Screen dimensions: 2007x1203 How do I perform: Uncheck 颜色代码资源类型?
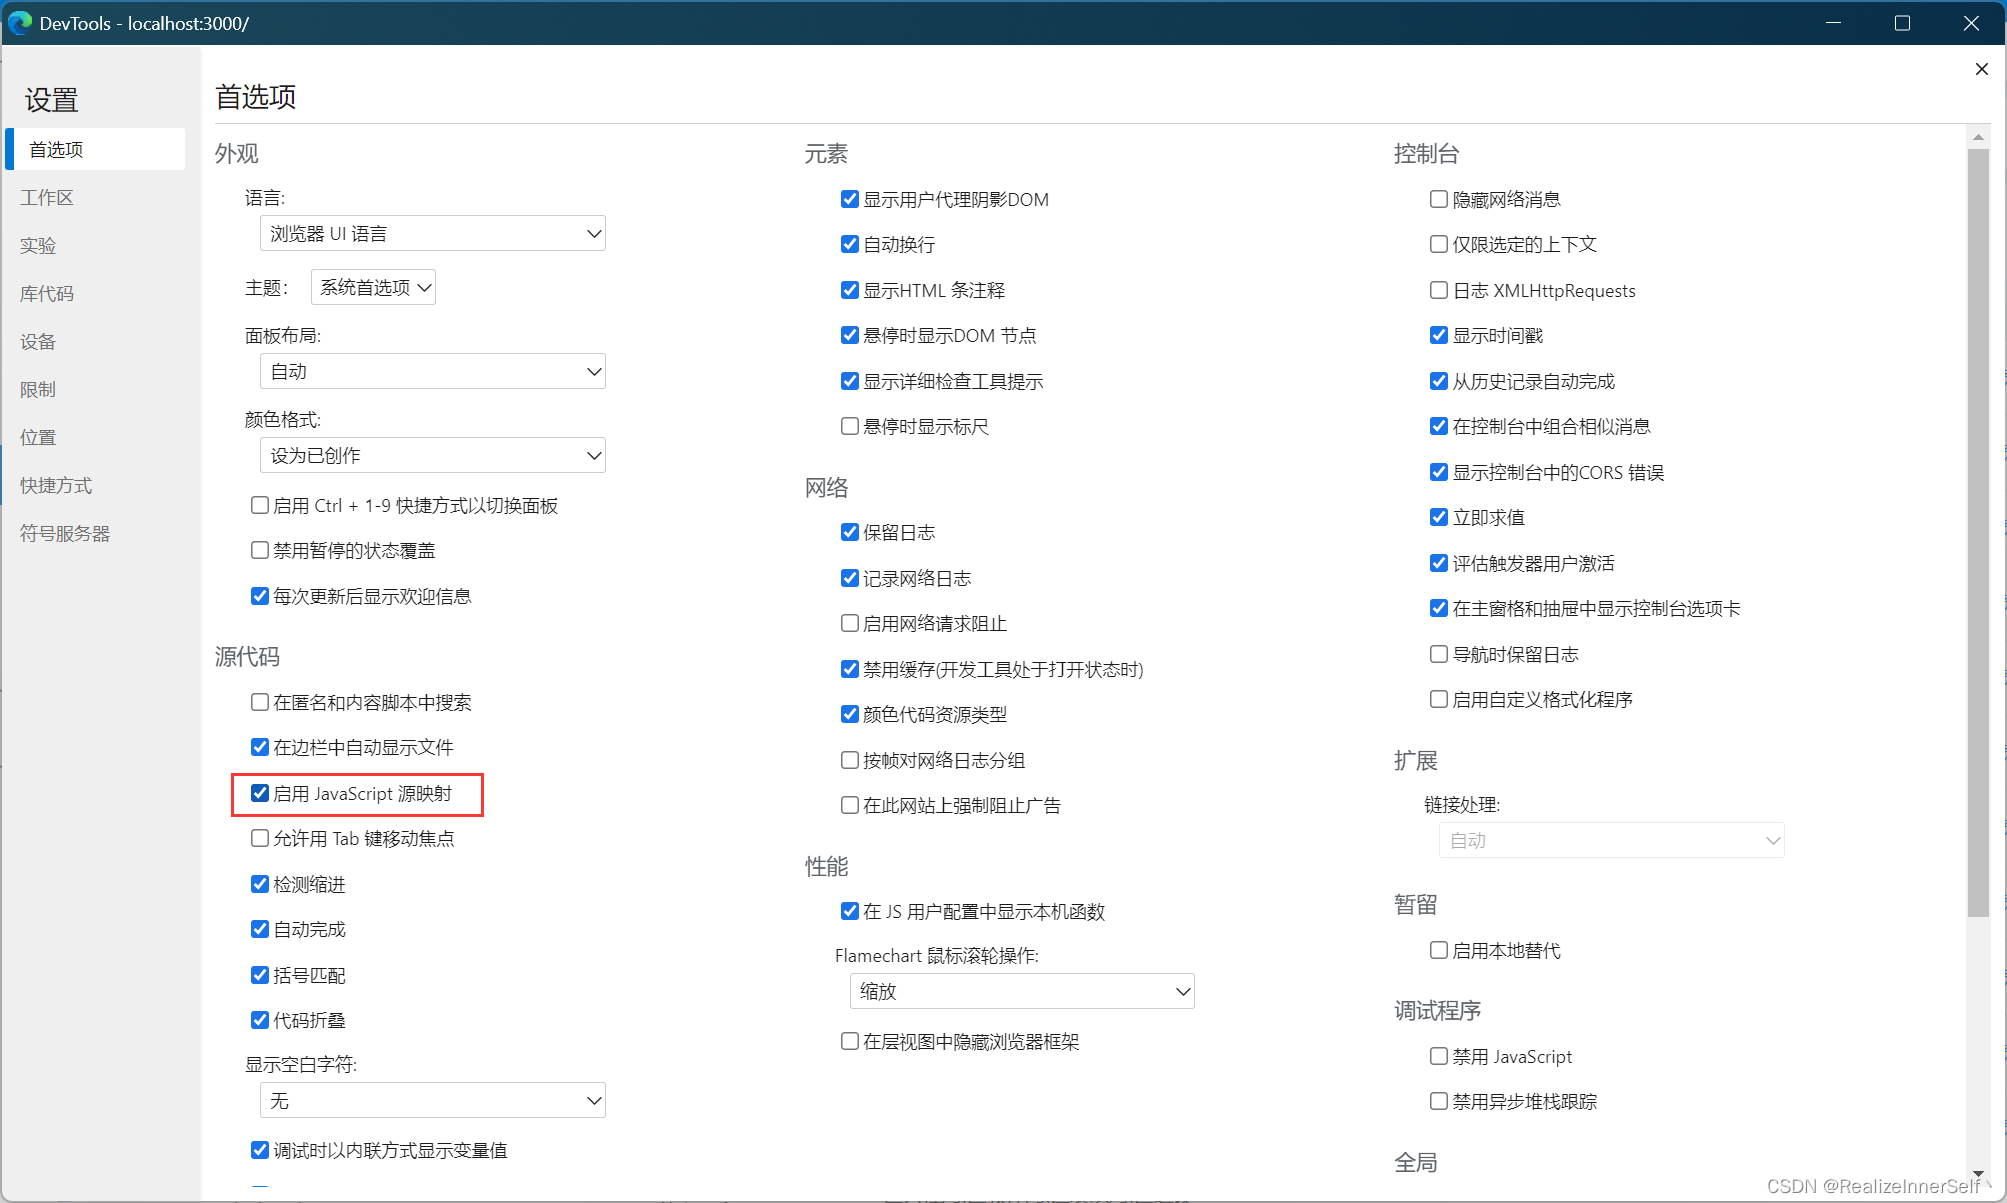point(850,714)
